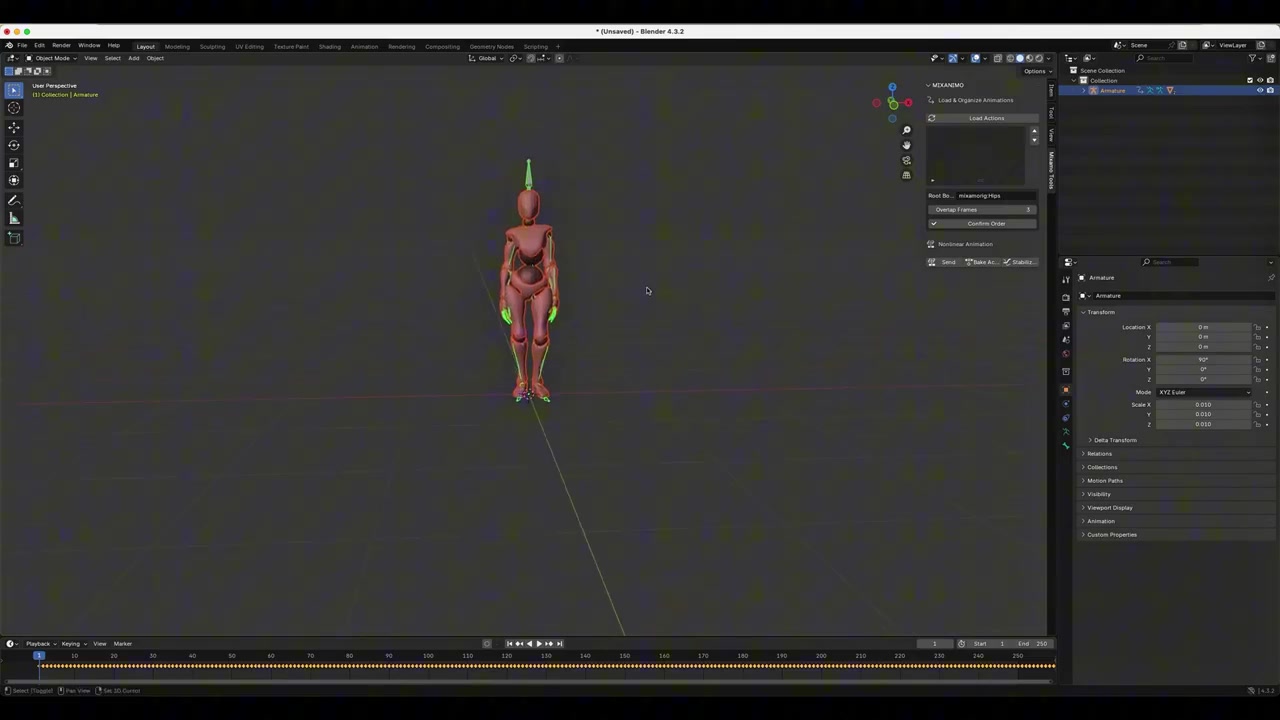Image resolution: width=1280 pixels, height=720 pixels.
Task: Click the current frame field in timeline
Action: (935, 644)
